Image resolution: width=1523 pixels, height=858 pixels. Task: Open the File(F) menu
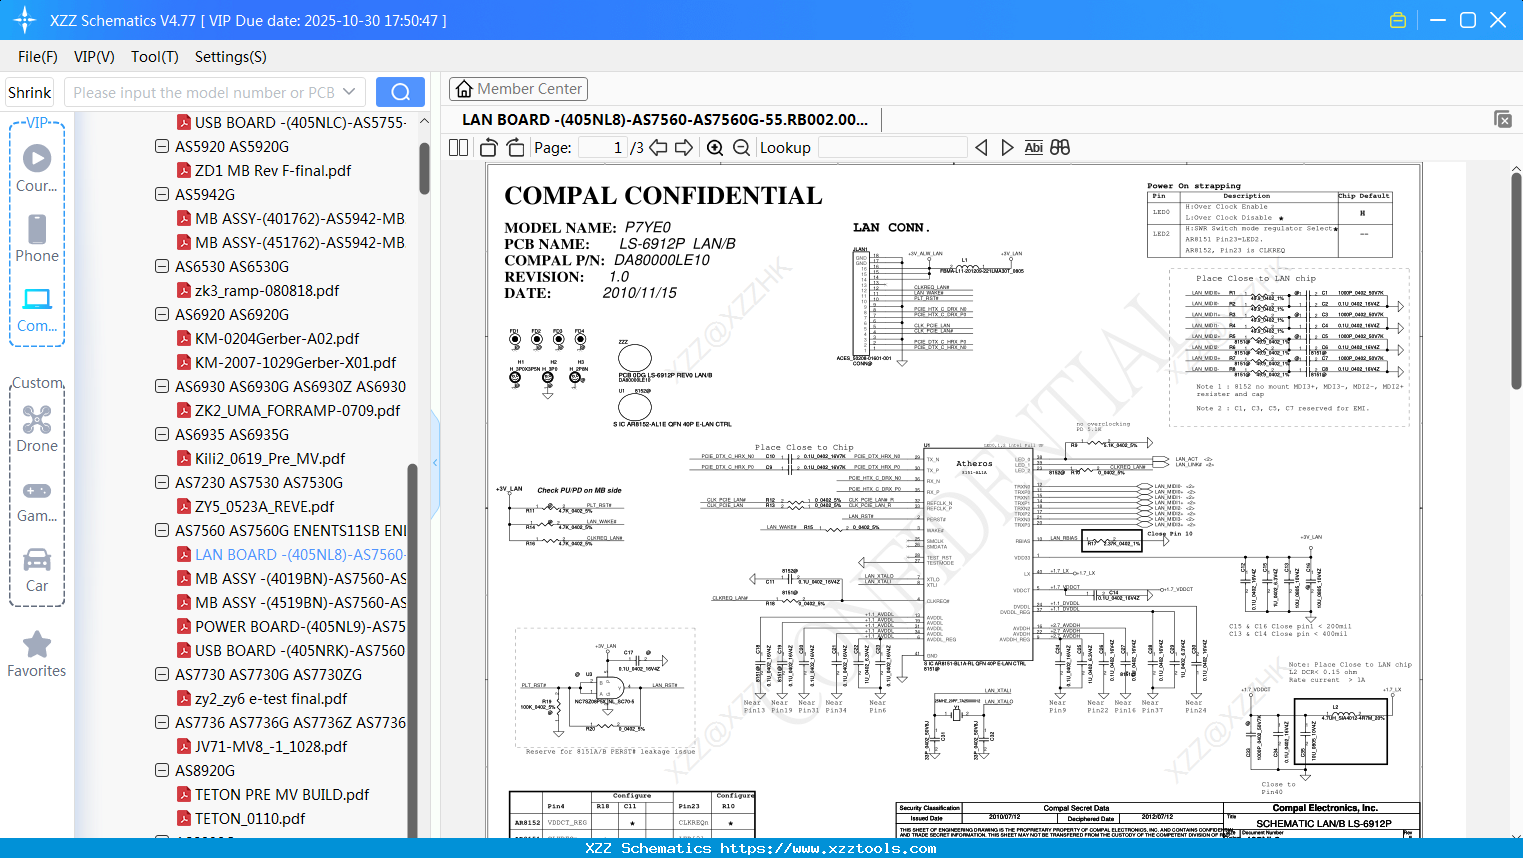pyautogui.click(x=38, y=57)
